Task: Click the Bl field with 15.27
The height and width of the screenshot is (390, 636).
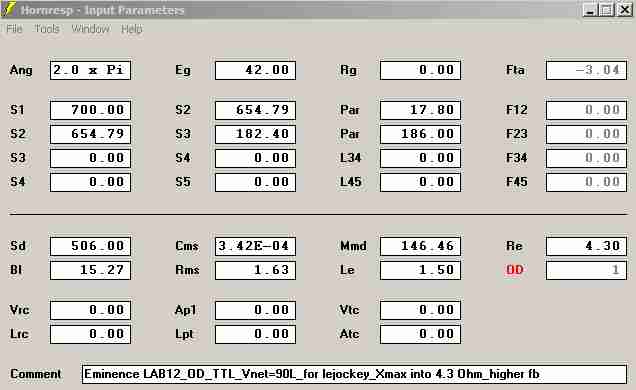Action: click(90, 270)
